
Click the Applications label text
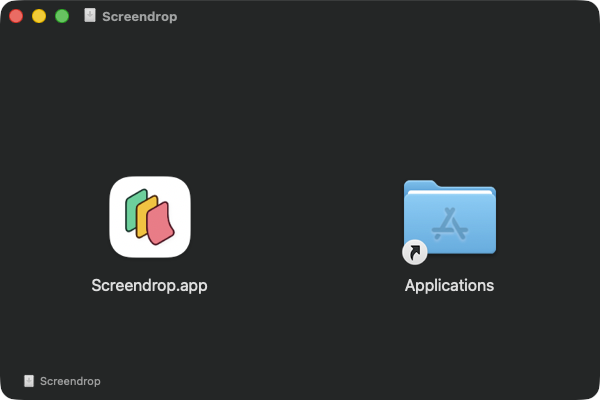tap(449, 286)
